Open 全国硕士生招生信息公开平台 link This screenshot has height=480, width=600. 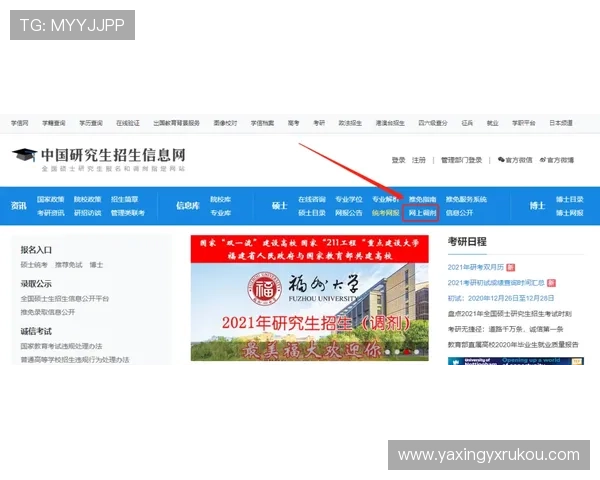pyautogui.click(x=65, y=299)
